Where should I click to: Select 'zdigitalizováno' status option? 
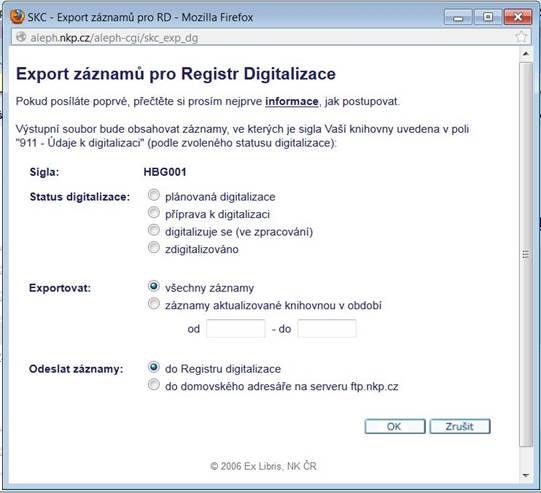tap(154, 247)
